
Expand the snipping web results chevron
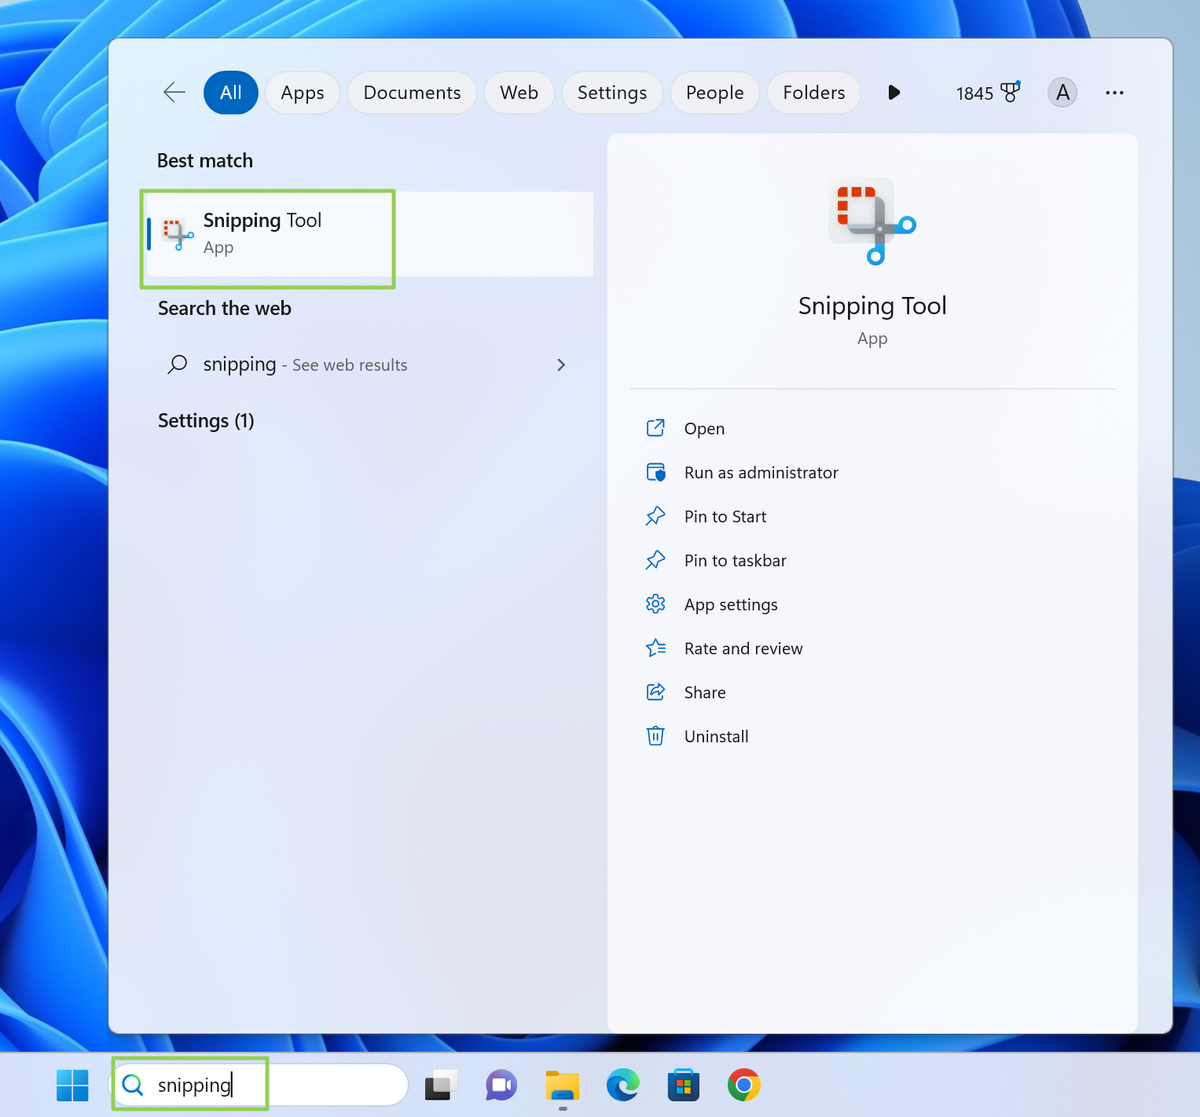(x=561, y=364)
